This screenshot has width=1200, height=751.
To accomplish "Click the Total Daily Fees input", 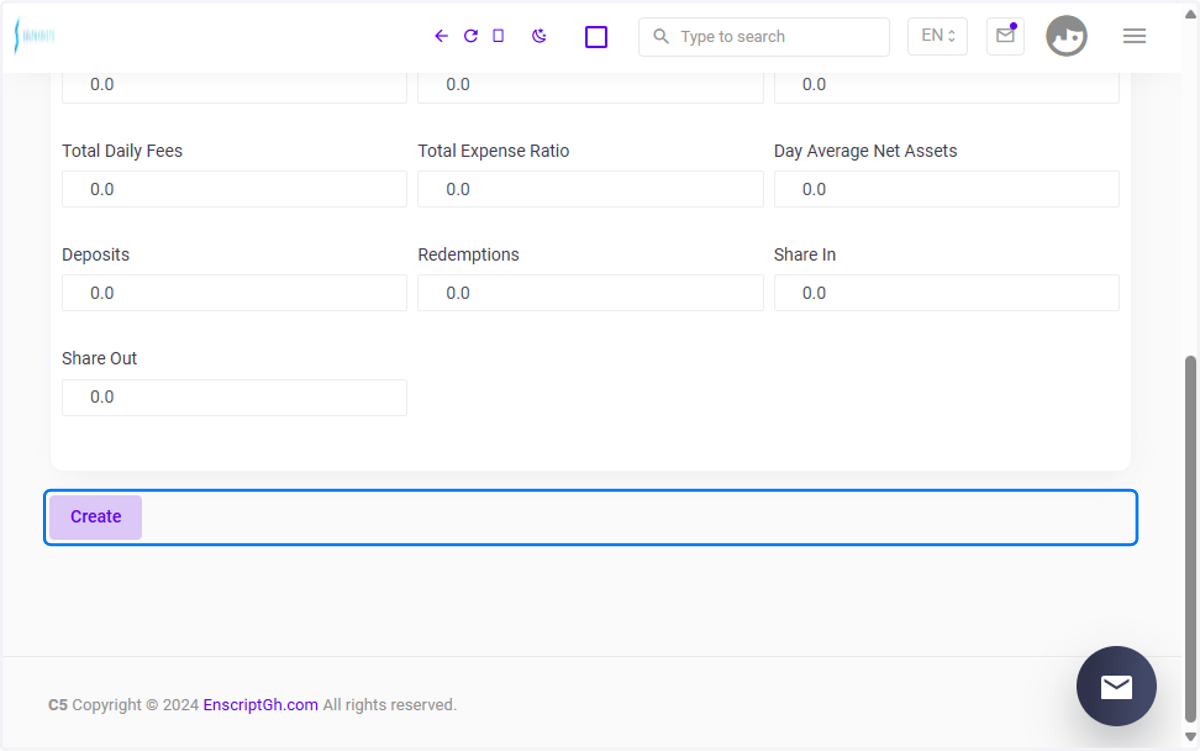I will 234,189.
